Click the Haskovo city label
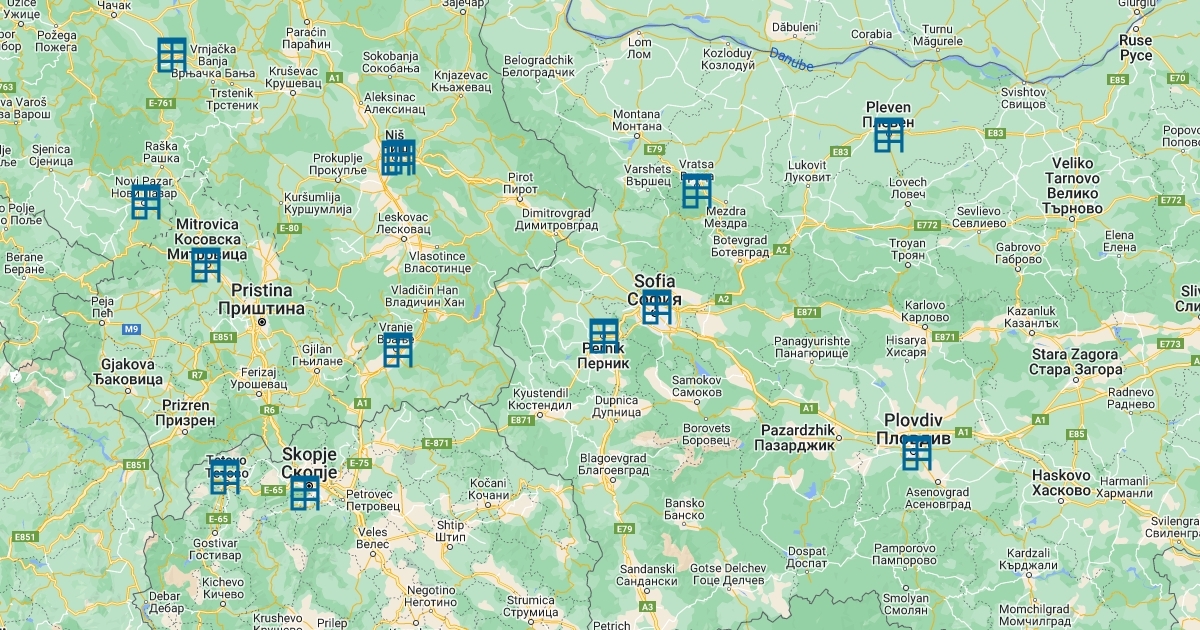The width and height of the screenshot is (1200, 630). point(1060,483)
